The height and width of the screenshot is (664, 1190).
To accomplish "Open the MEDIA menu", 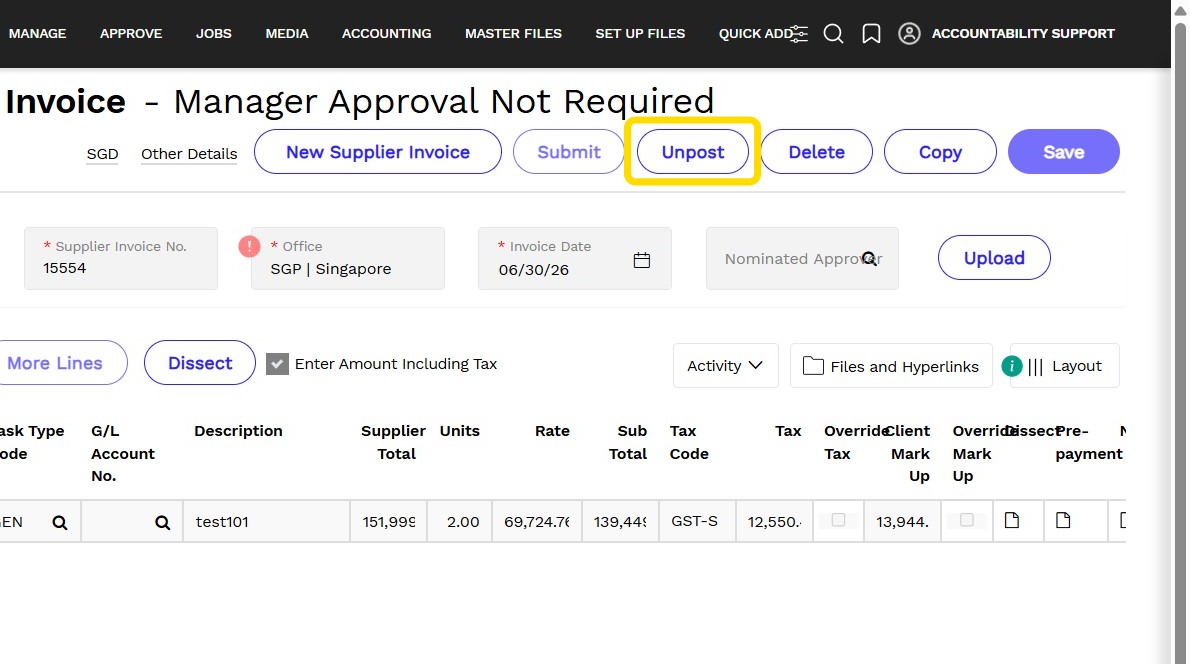I will coord(287,33).
